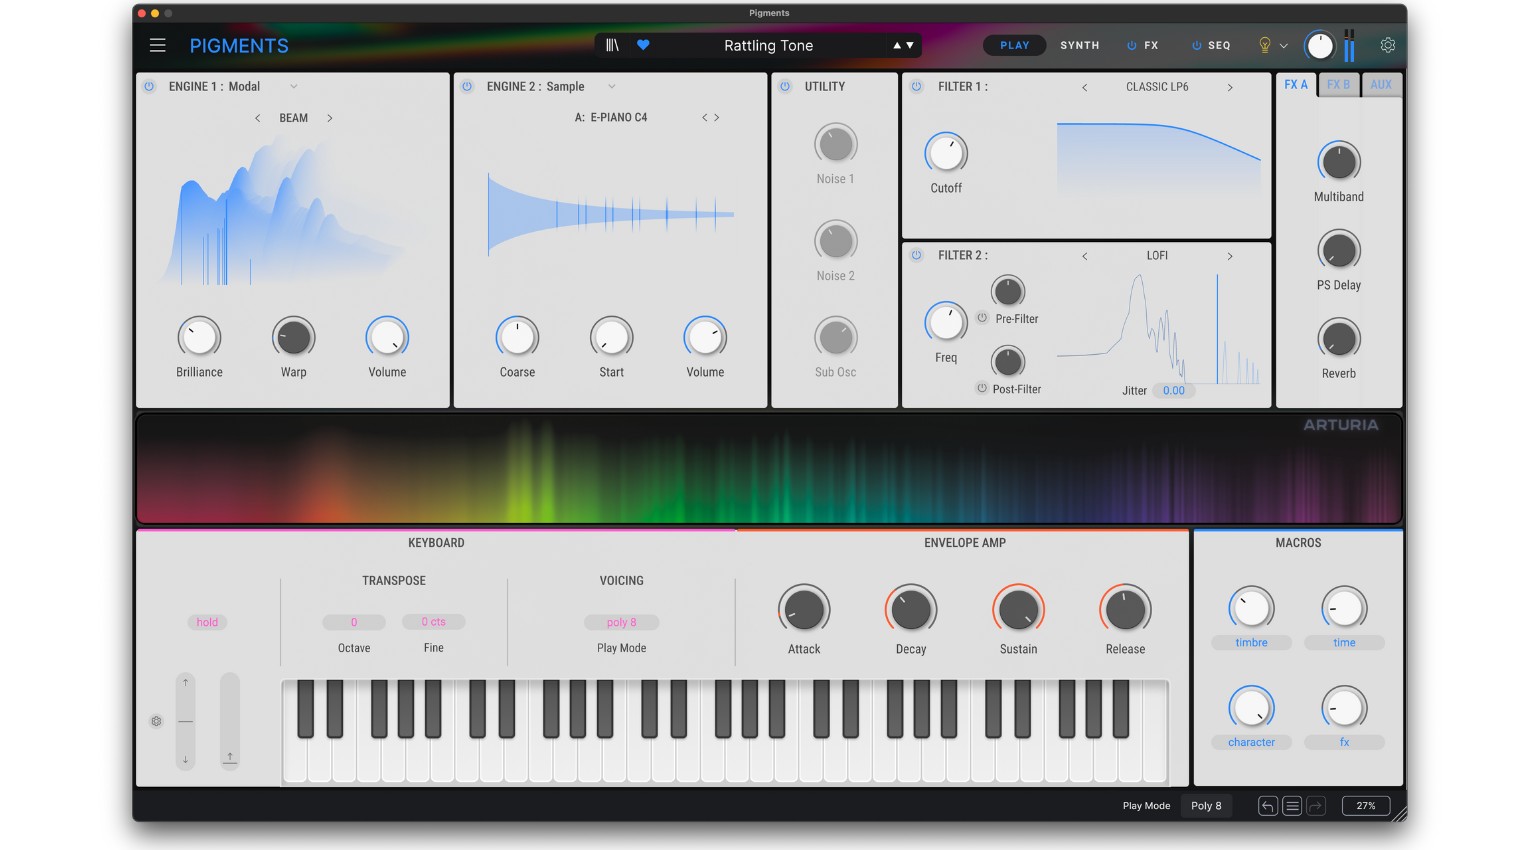Click the PLAY view button
Screen dimensions: 1540x850
click(1014, 45)
